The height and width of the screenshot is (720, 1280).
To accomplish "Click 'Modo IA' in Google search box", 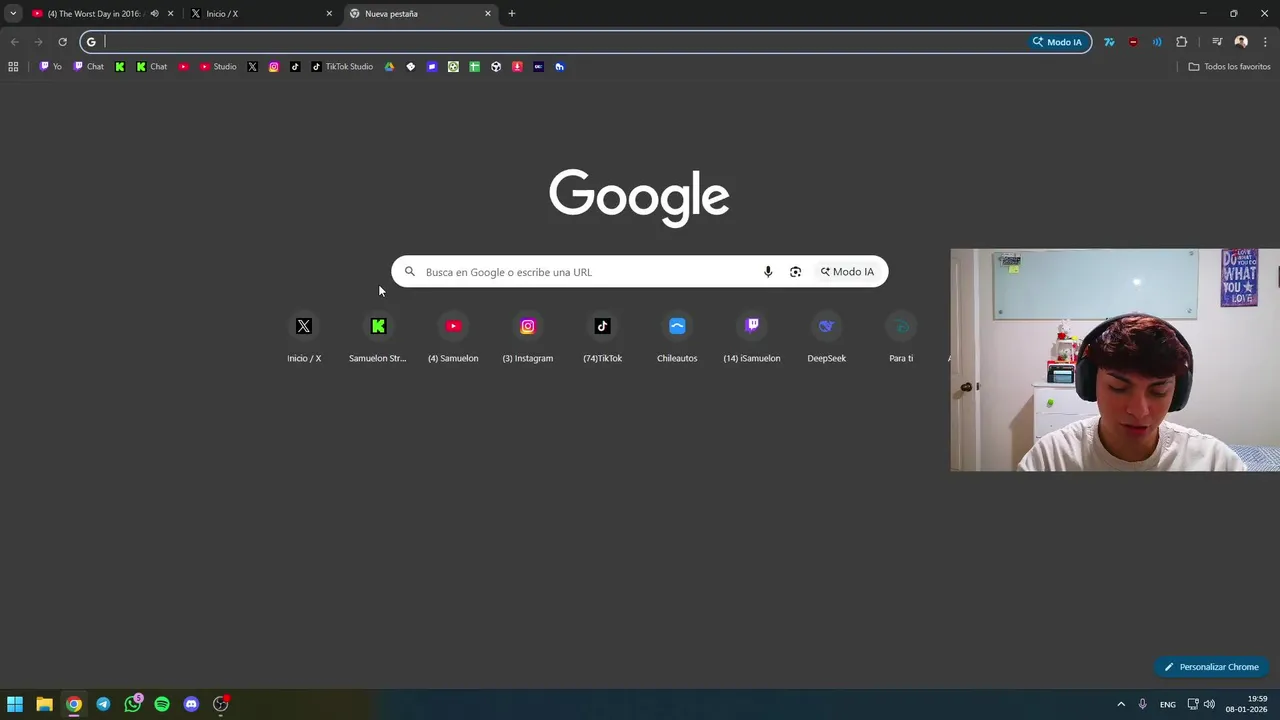I will 848,272.
